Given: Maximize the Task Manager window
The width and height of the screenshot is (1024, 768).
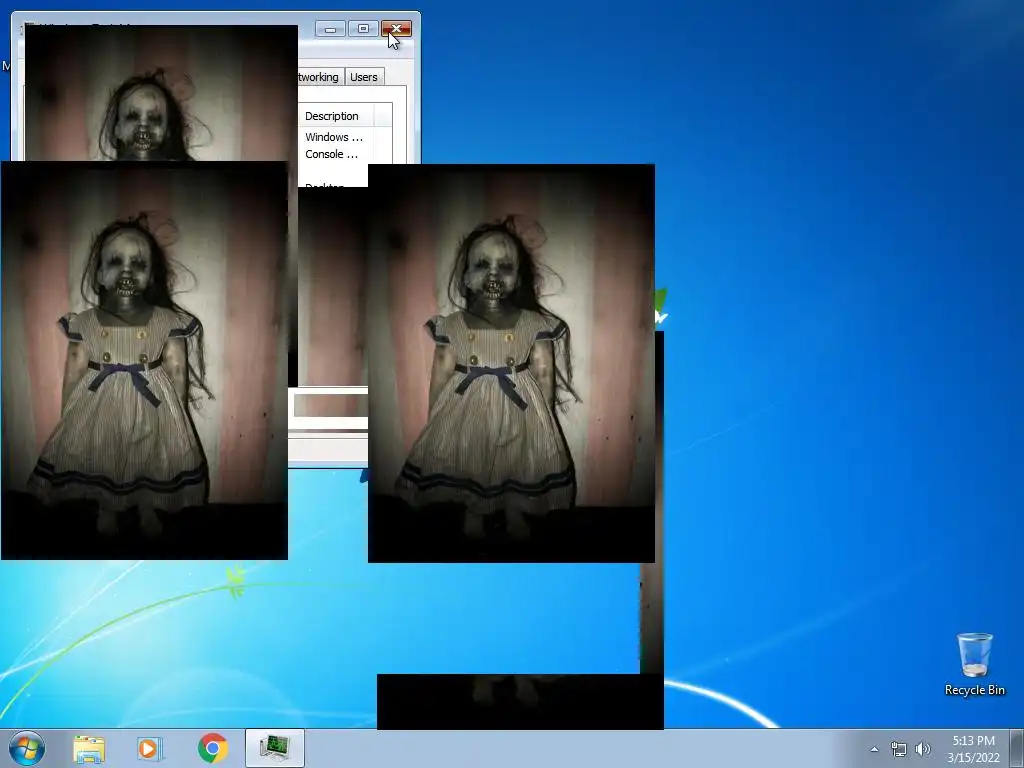Looking at the screenshot, I should click(x=363, y=29).
